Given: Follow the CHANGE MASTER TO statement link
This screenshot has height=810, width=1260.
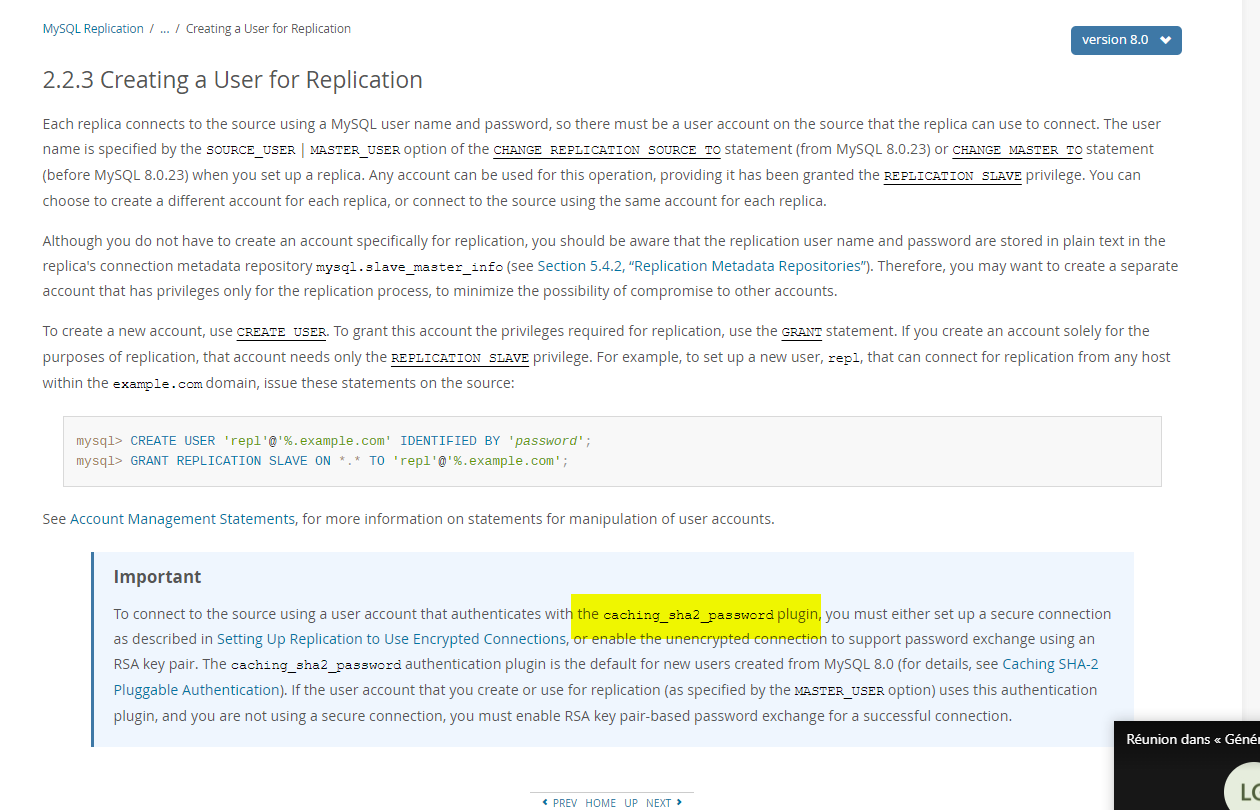Looking at the screenshot, I should 1017,150.
